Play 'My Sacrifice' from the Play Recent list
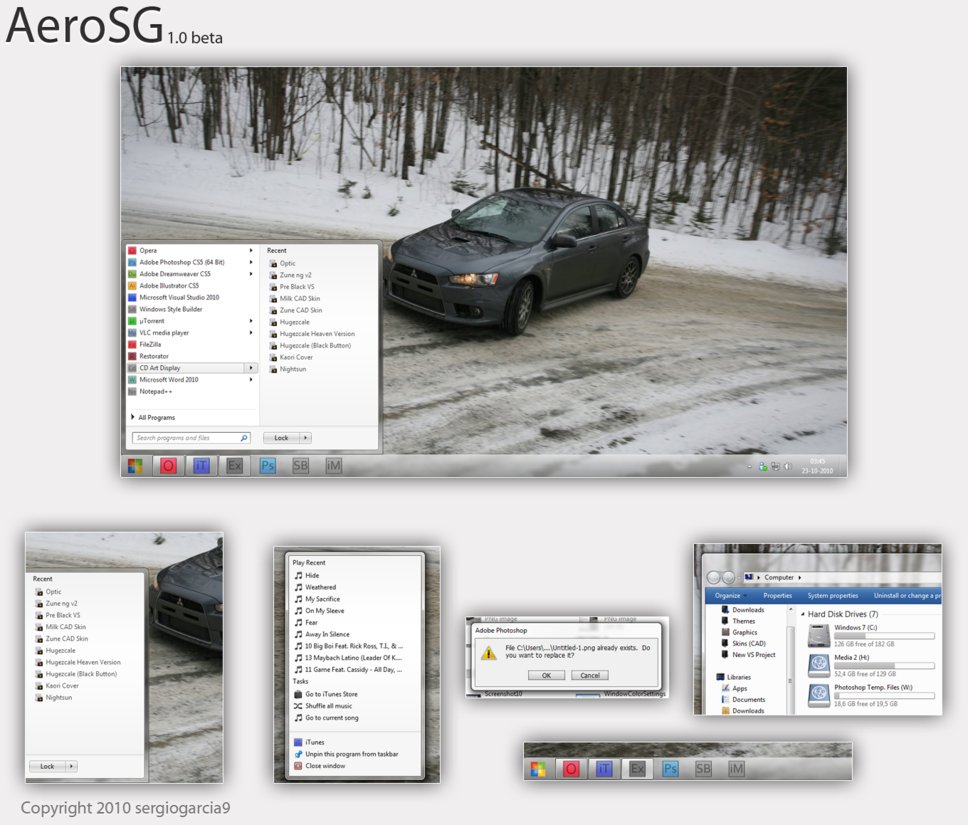This screenshot has width=968, height=825. pyautogui.click(x=322, y=599)
